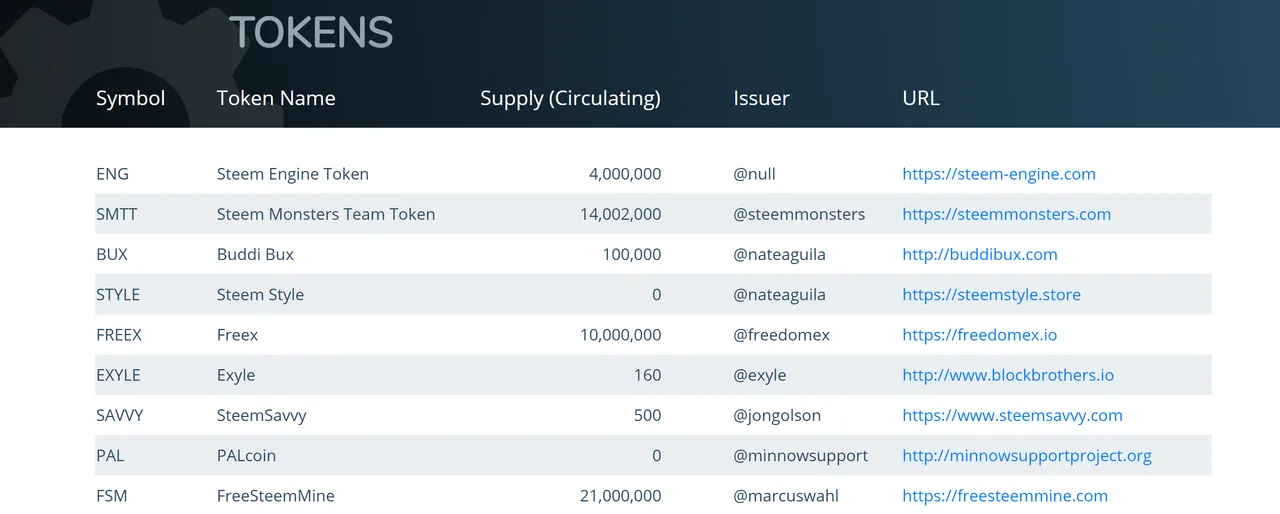Select the Steem Monsters Team Token name

(326, 214)
